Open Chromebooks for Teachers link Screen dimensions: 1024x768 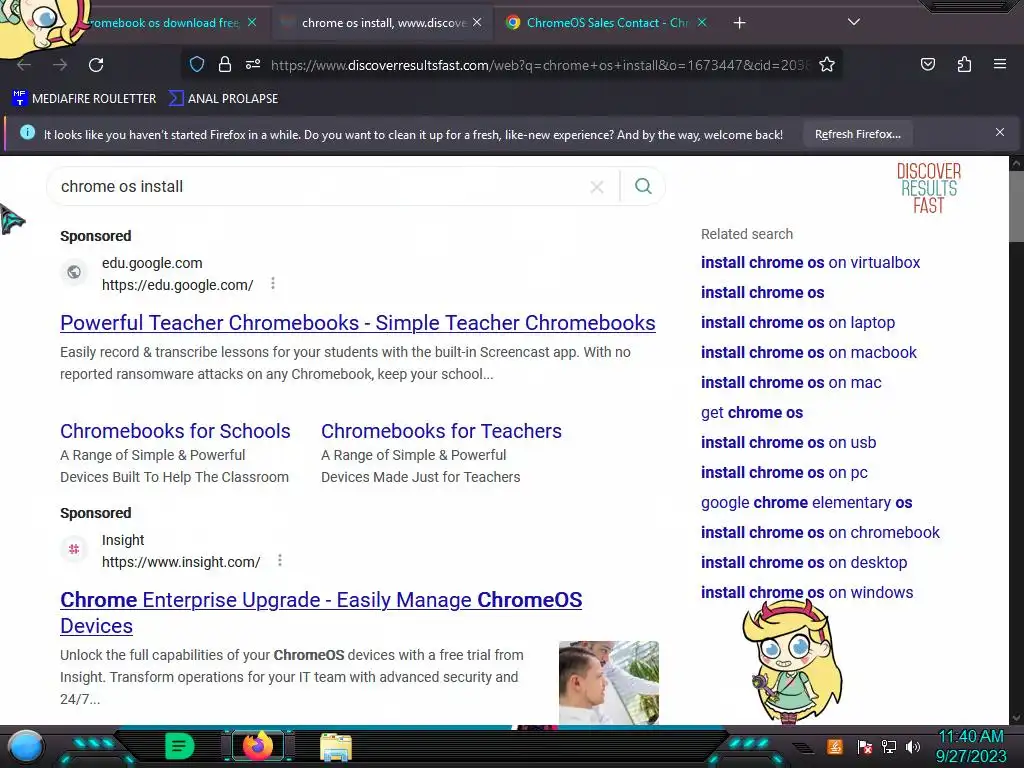tap(441, 431)
